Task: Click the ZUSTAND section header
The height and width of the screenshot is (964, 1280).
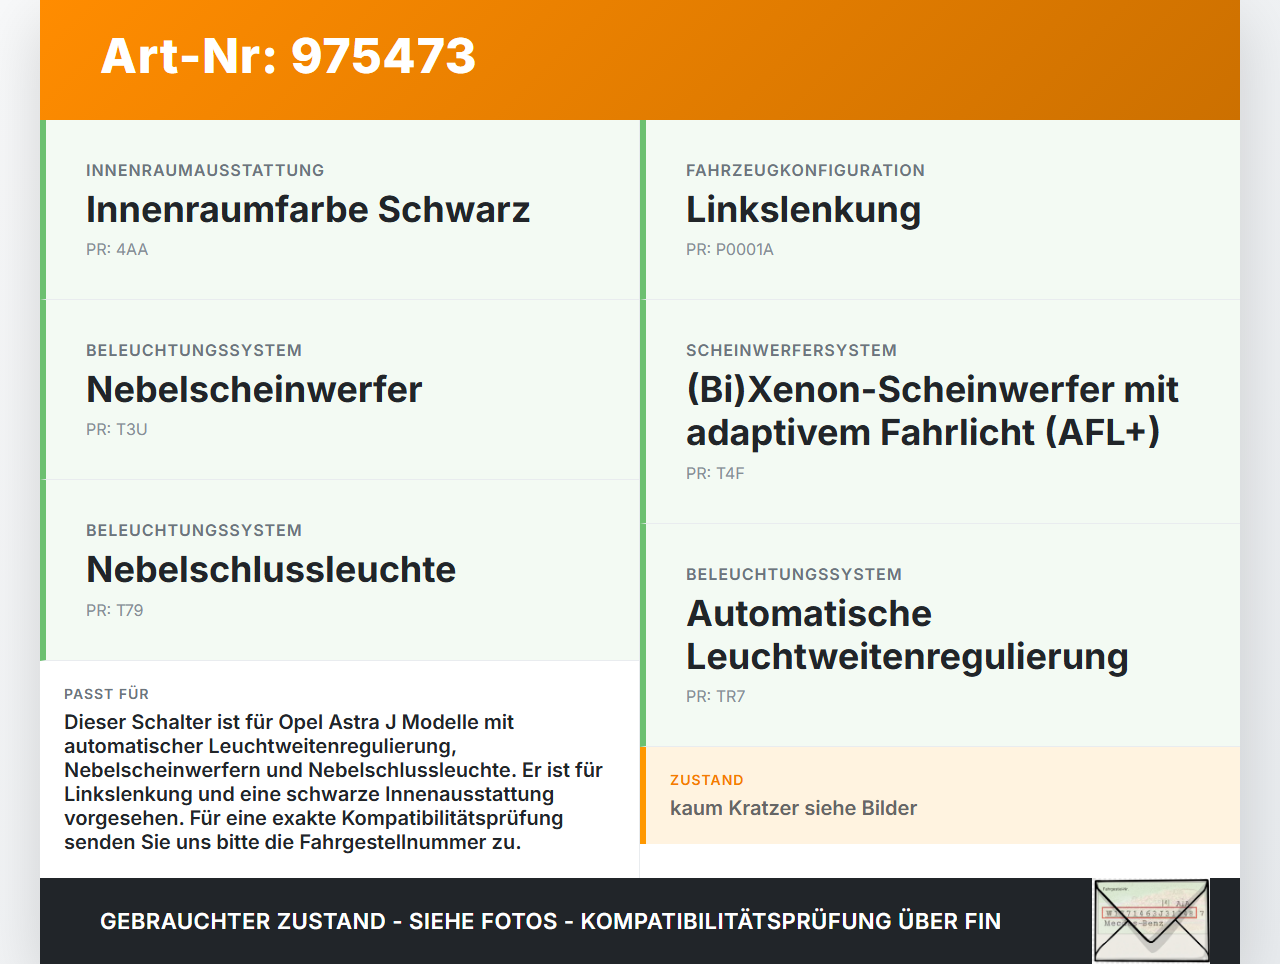Action: [707, 780]
